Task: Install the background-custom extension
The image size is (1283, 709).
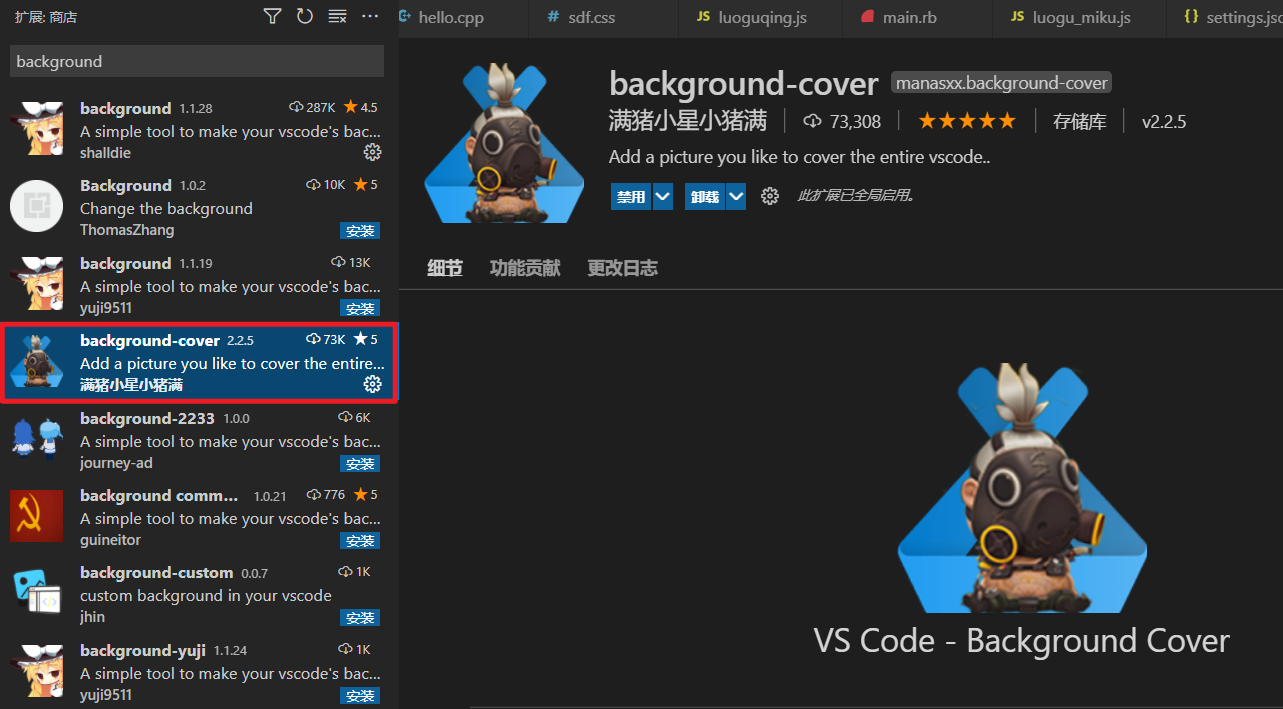Action: click(x=359, y=618)
